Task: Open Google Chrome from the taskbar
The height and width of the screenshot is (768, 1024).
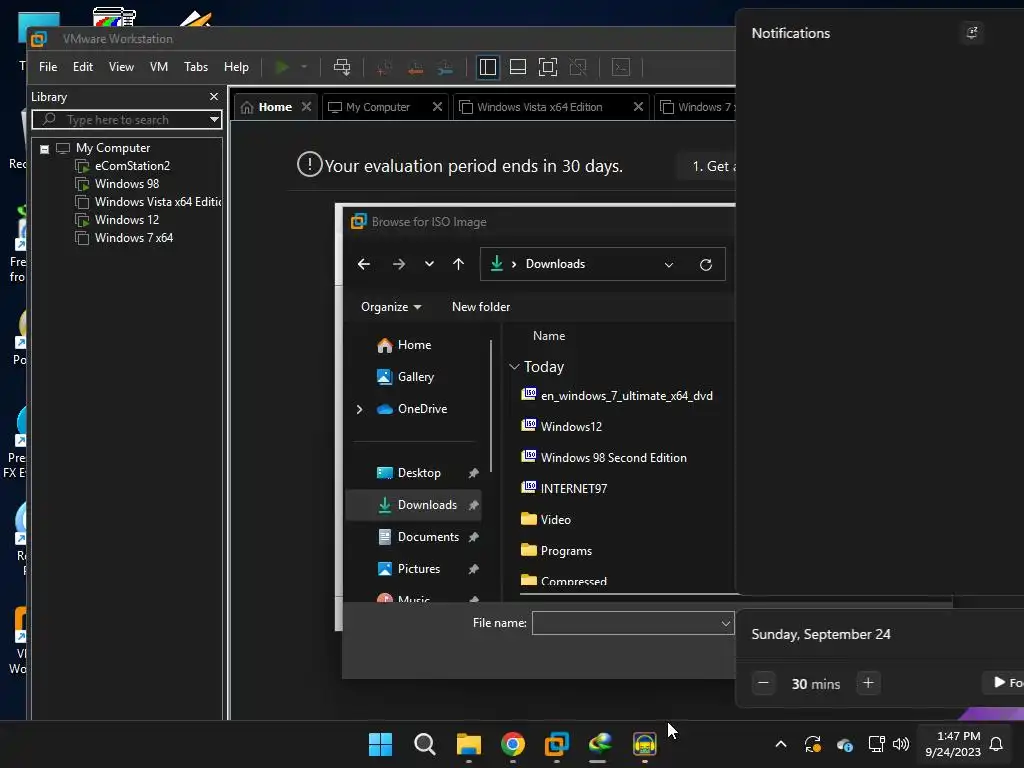Action: pyautogui.click(x=513, y=744)
